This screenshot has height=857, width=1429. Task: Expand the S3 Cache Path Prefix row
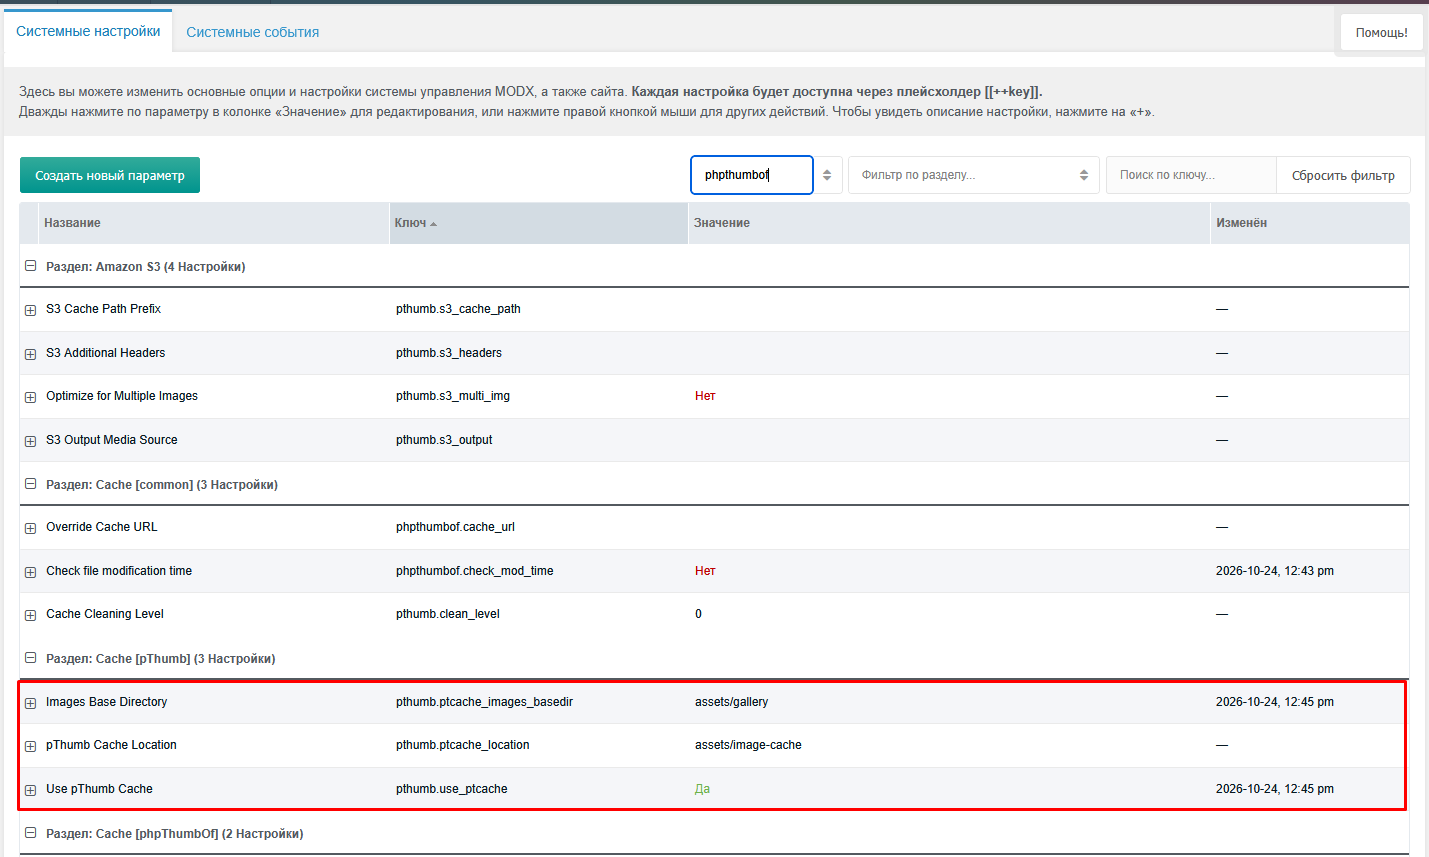coord(30,310)
